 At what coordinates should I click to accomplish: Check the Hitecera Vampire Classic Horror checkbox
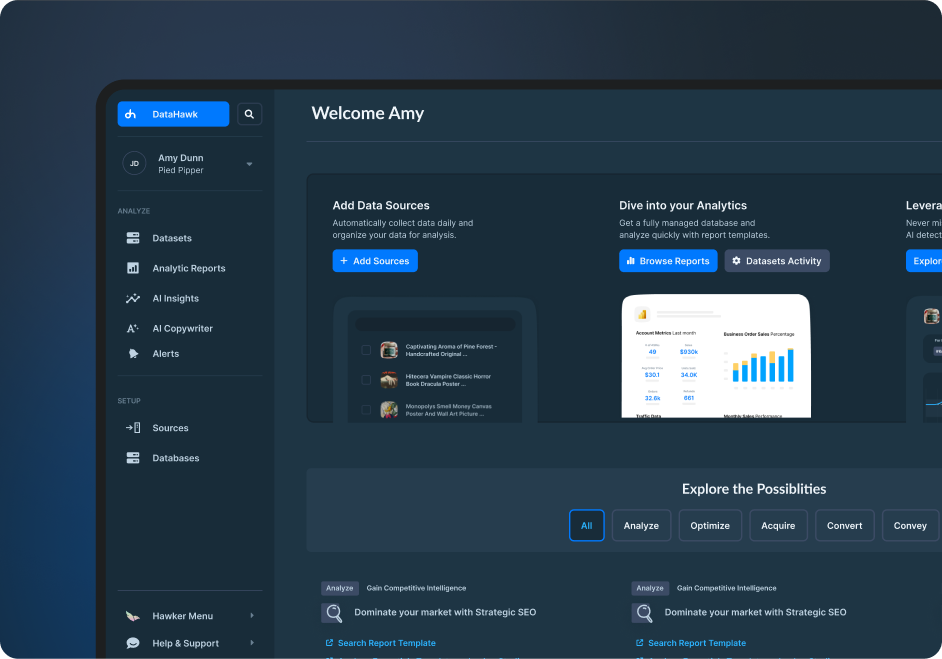tap(366, 380)
